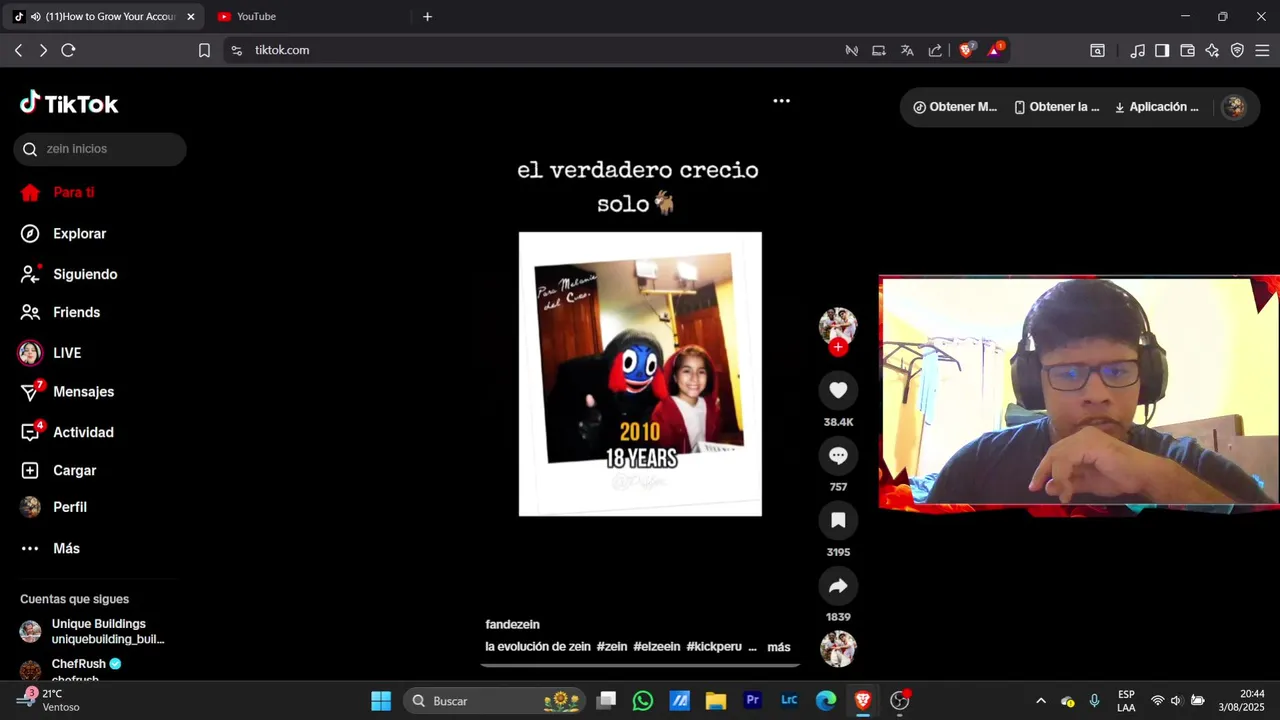This screenshot has height=720, width=1280.
Task: Open Brave main hamburger menu
Action: click(x=1262, y=50)
